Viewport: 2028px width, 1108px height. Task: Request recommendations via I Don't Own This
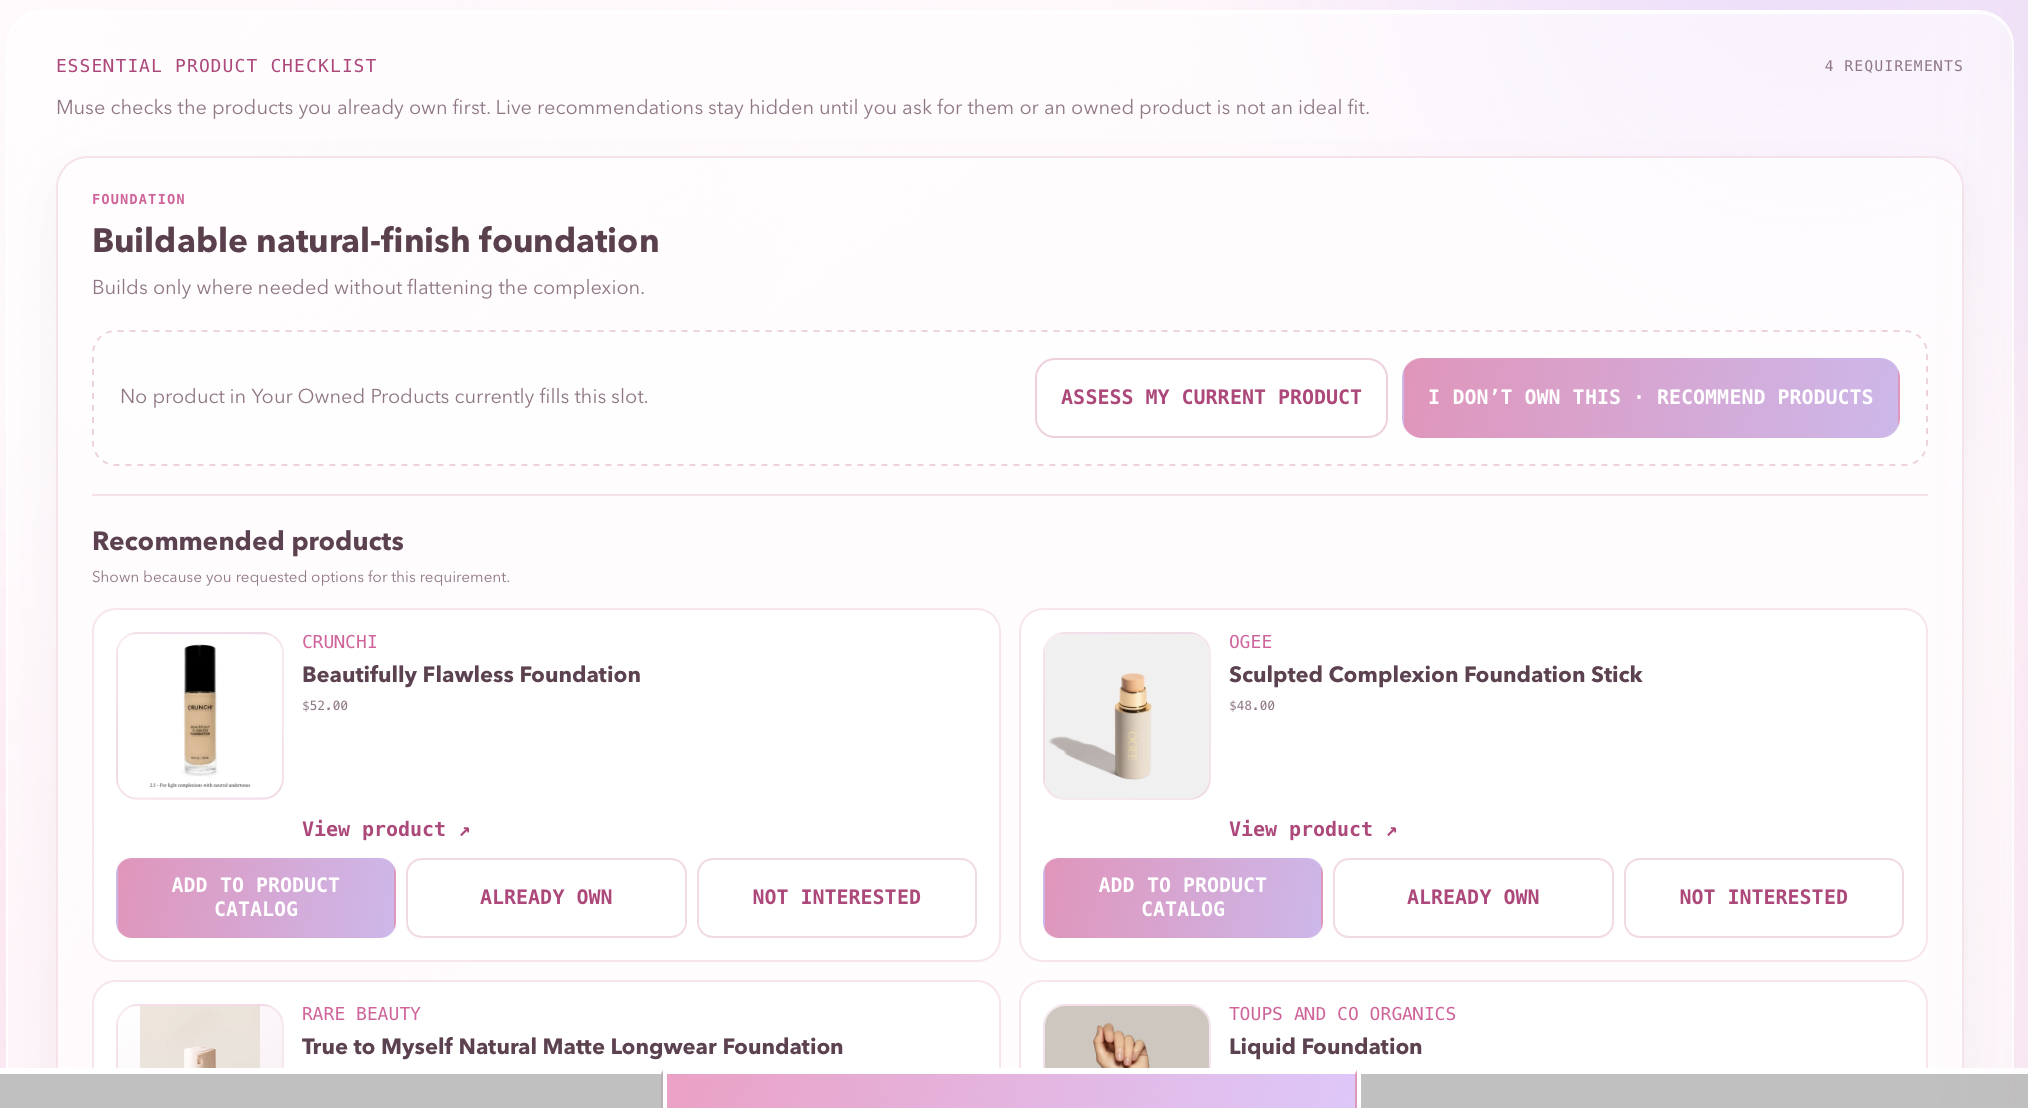[x=1650, y=398]
